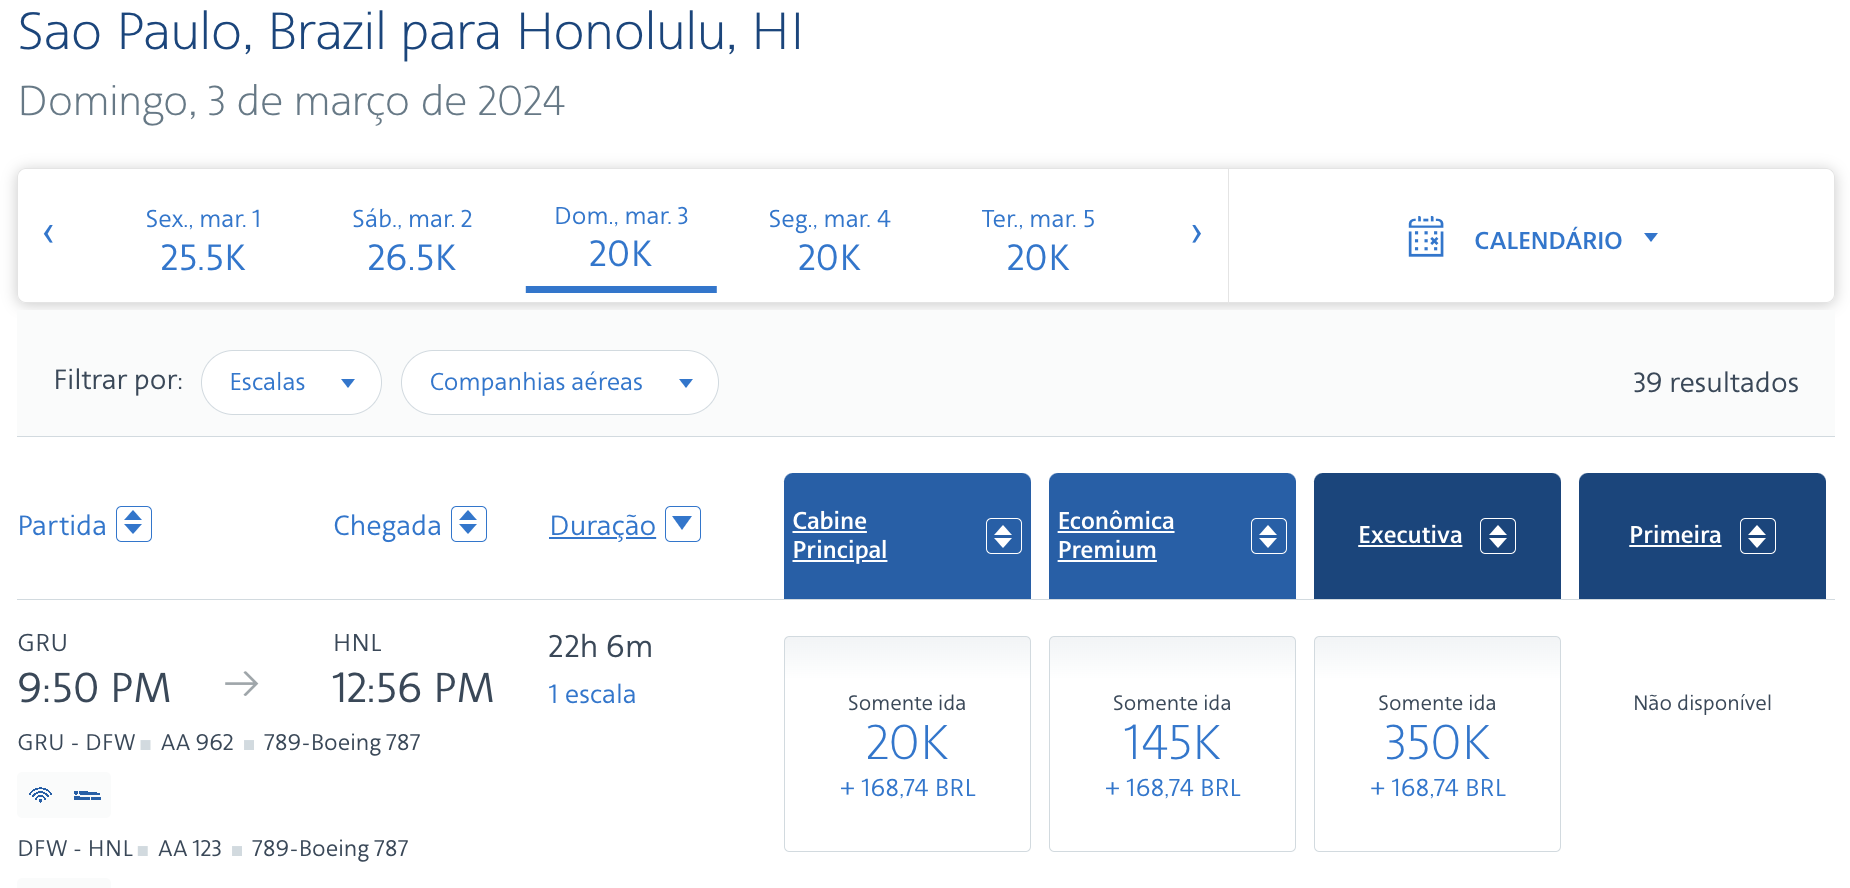Click the calendar icon beside CALENDÁRIO
1850x888 pixels.
[x=1427, y=238]
